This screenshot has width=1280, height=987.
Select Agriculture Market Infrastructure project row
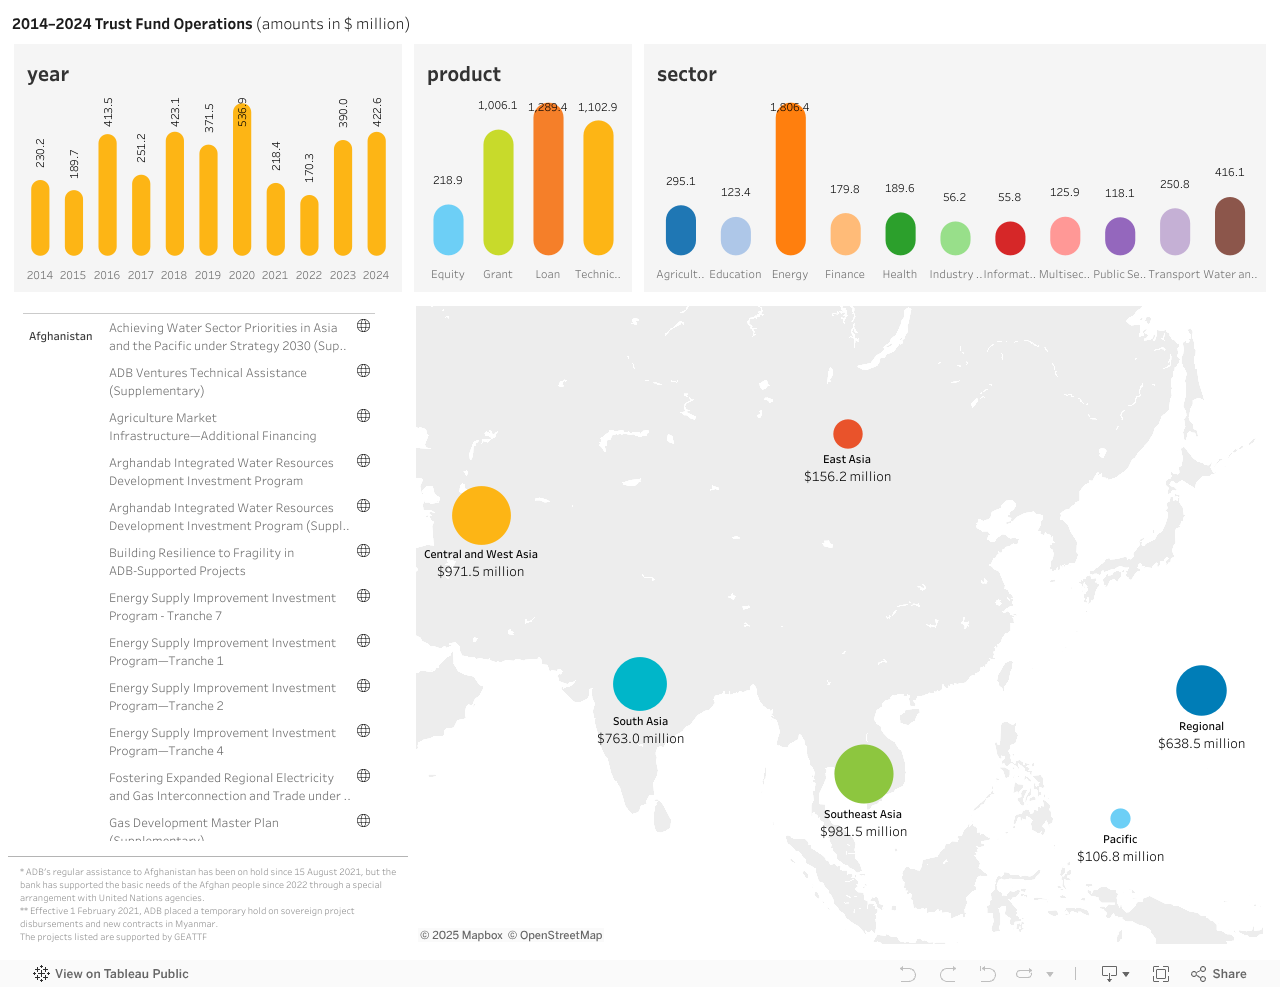[x=212, y=427]
